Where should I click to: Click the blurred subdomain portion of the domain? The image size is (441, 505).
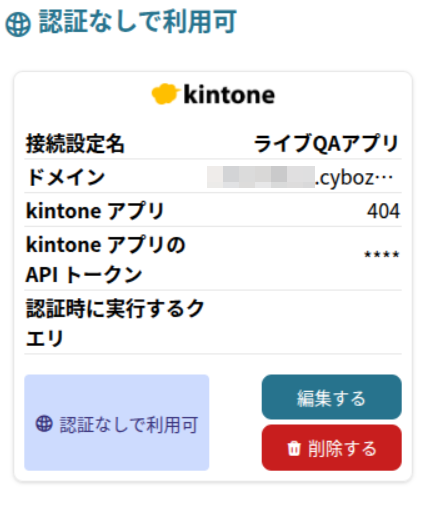(261, 177)
